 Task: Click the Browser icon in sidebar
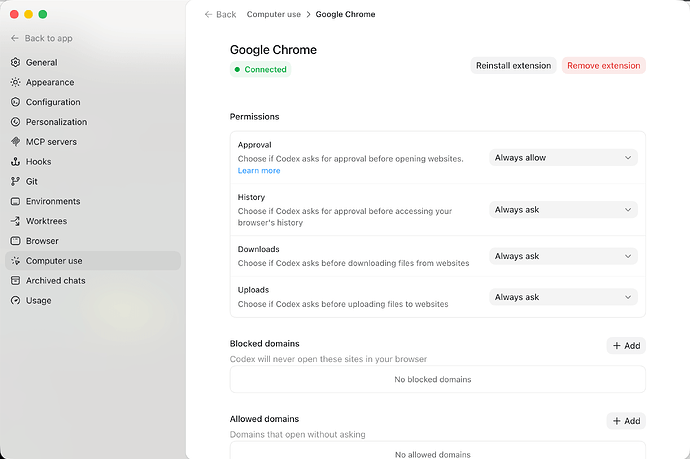tap(15, 241)
